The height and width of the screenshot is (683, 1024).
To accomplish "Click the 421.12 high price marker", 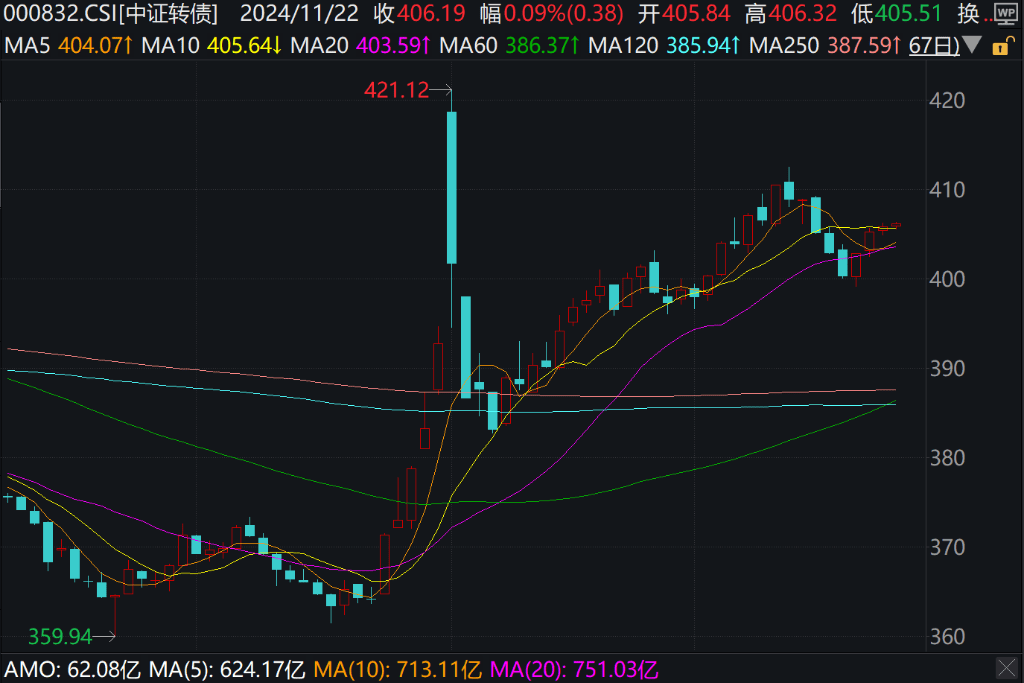I will 396,90.
